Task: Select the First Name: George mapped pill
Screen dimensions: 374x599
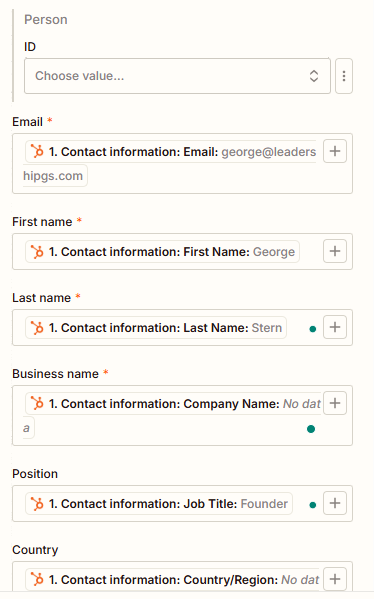Action: tap(162, 252)
